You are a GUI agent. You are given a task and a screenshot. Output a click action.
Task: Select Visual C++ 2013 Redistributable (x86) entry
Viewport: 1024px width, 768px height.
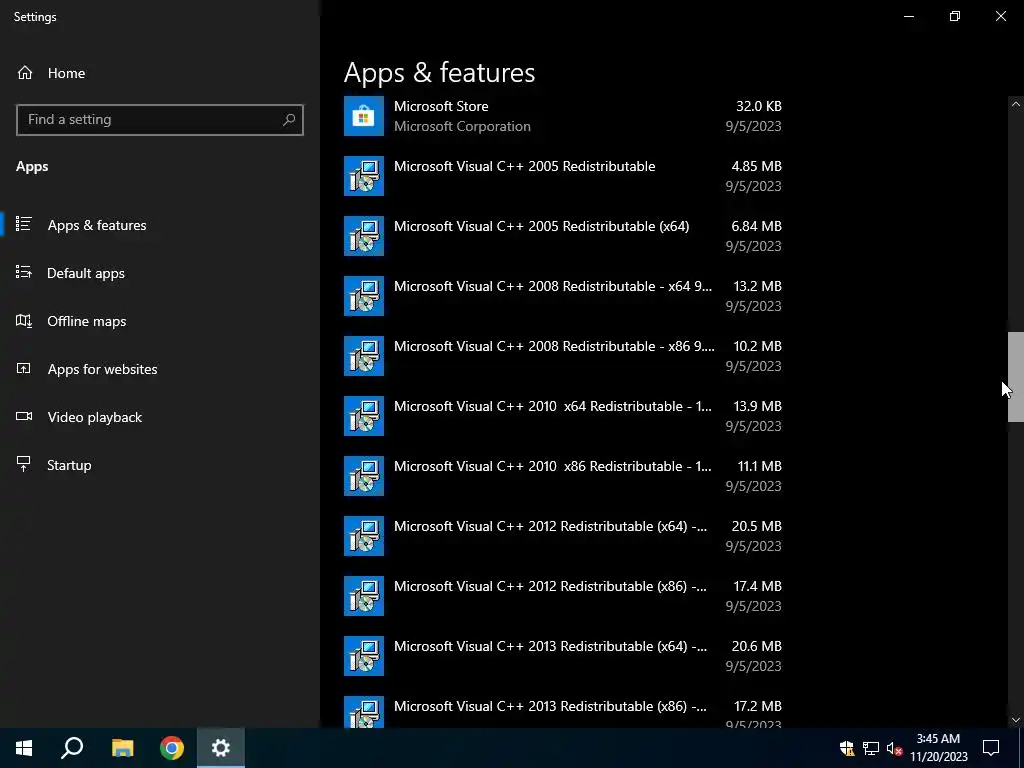tap(550, 707)
